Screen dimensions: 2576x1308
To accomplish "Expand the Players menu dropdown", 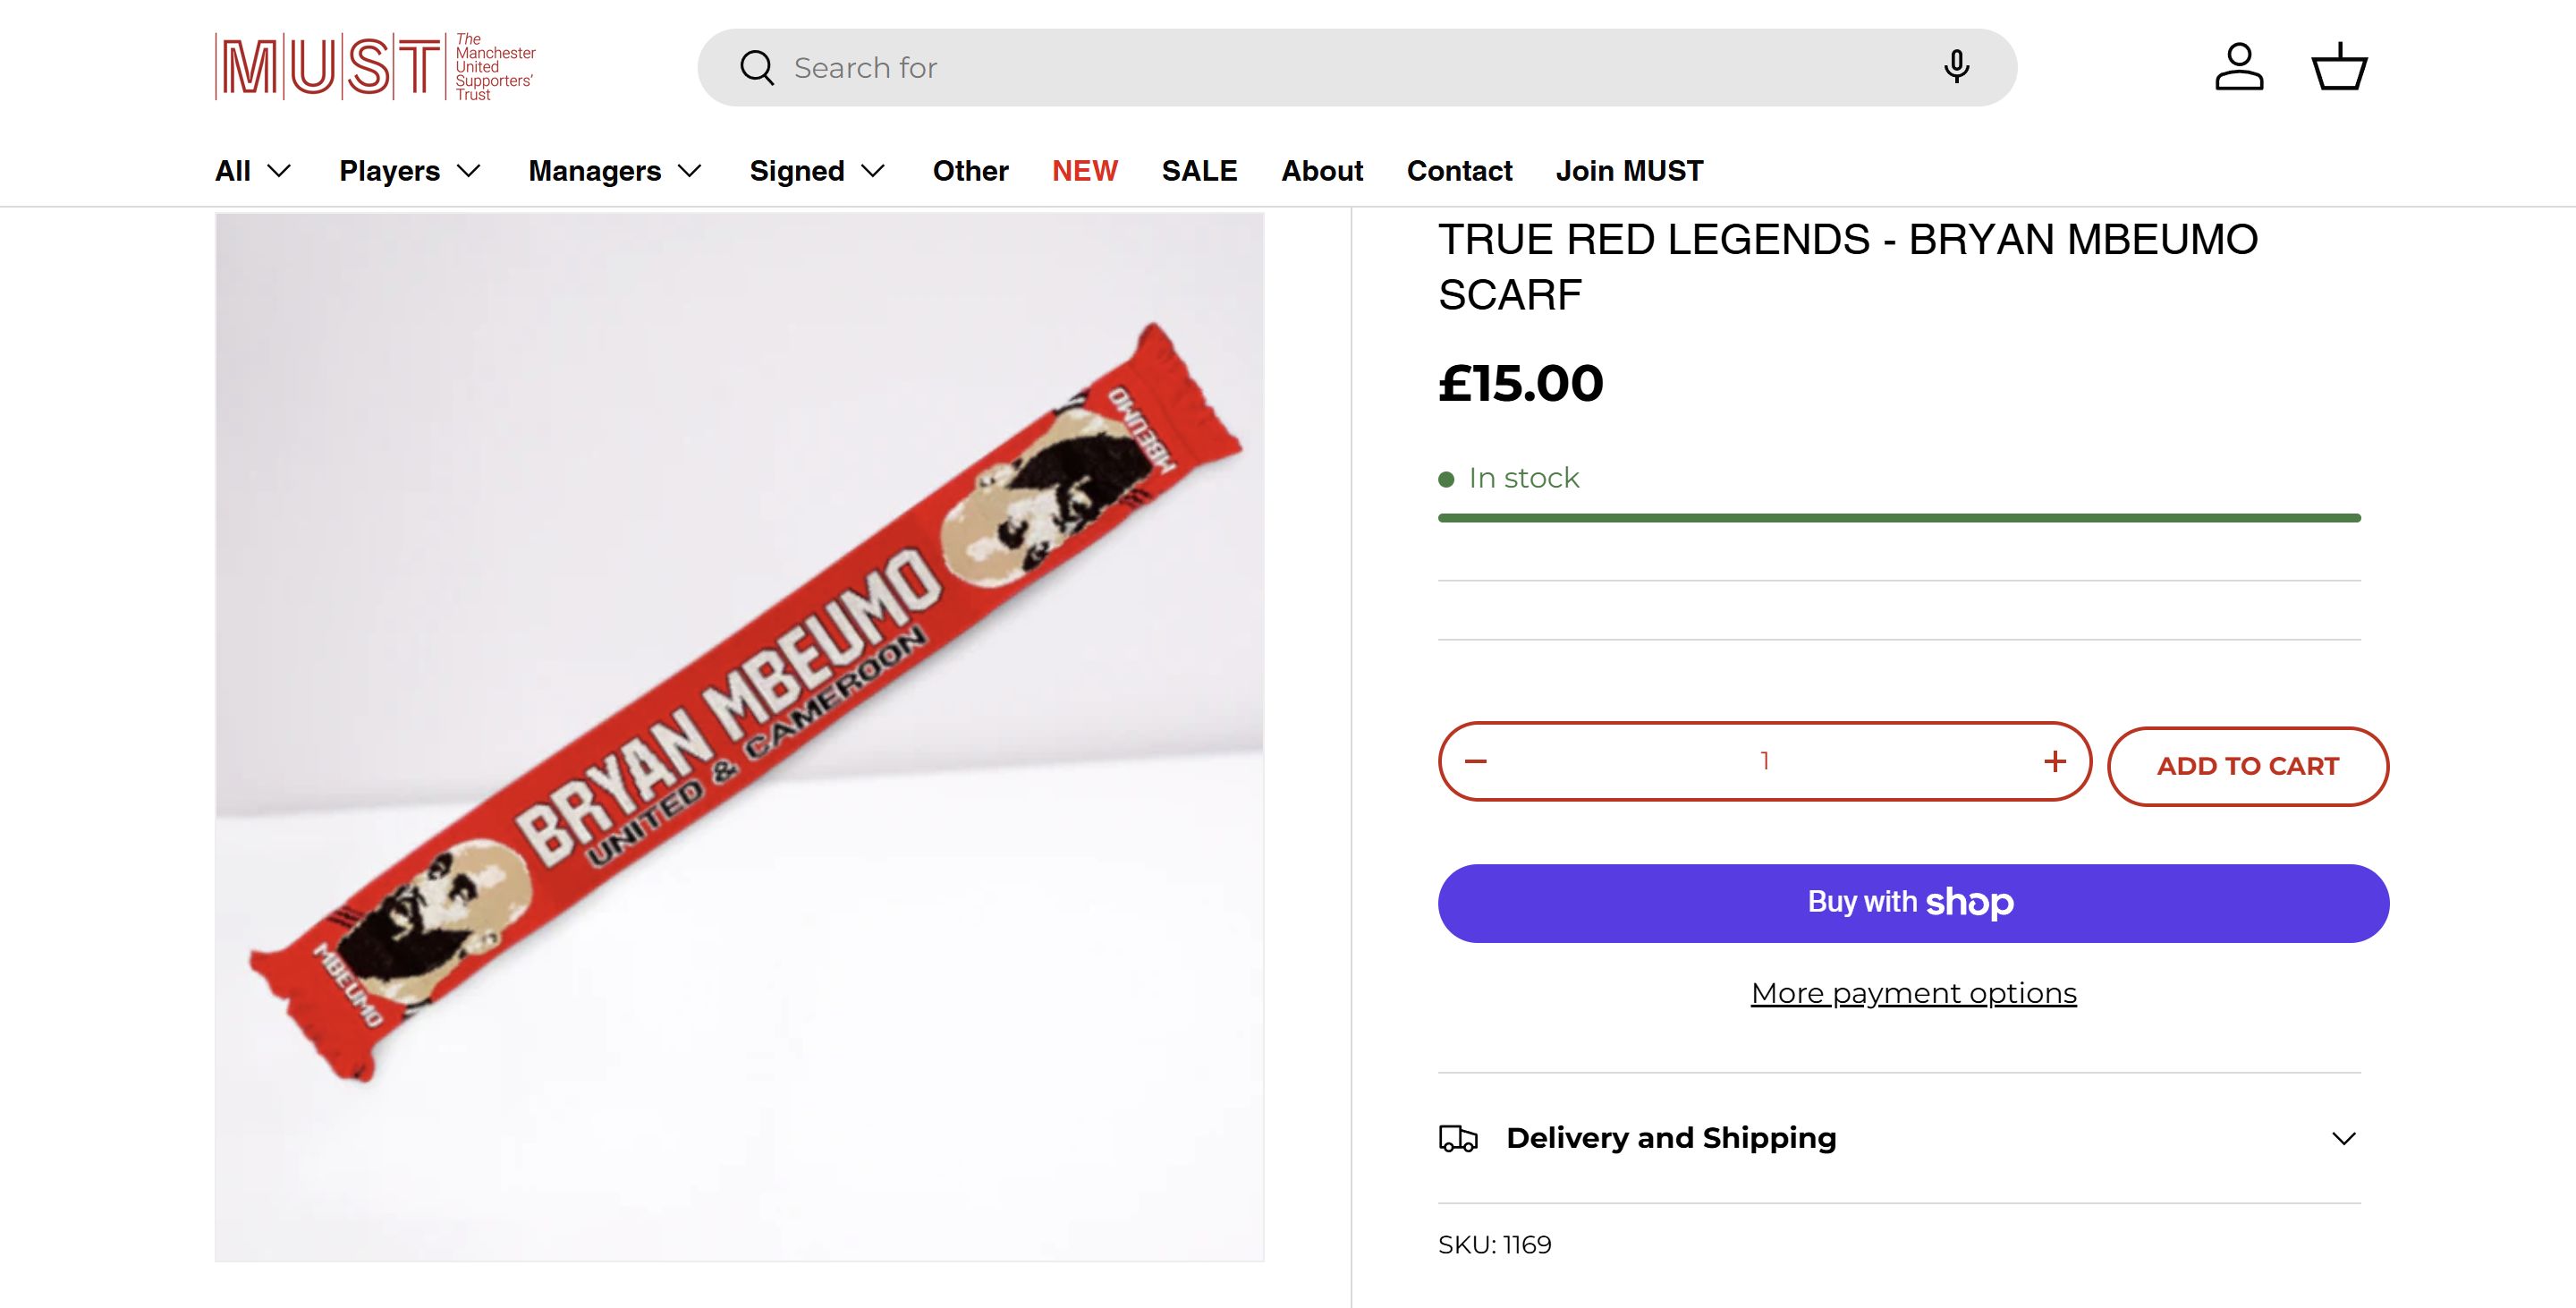I will [410, 171].
